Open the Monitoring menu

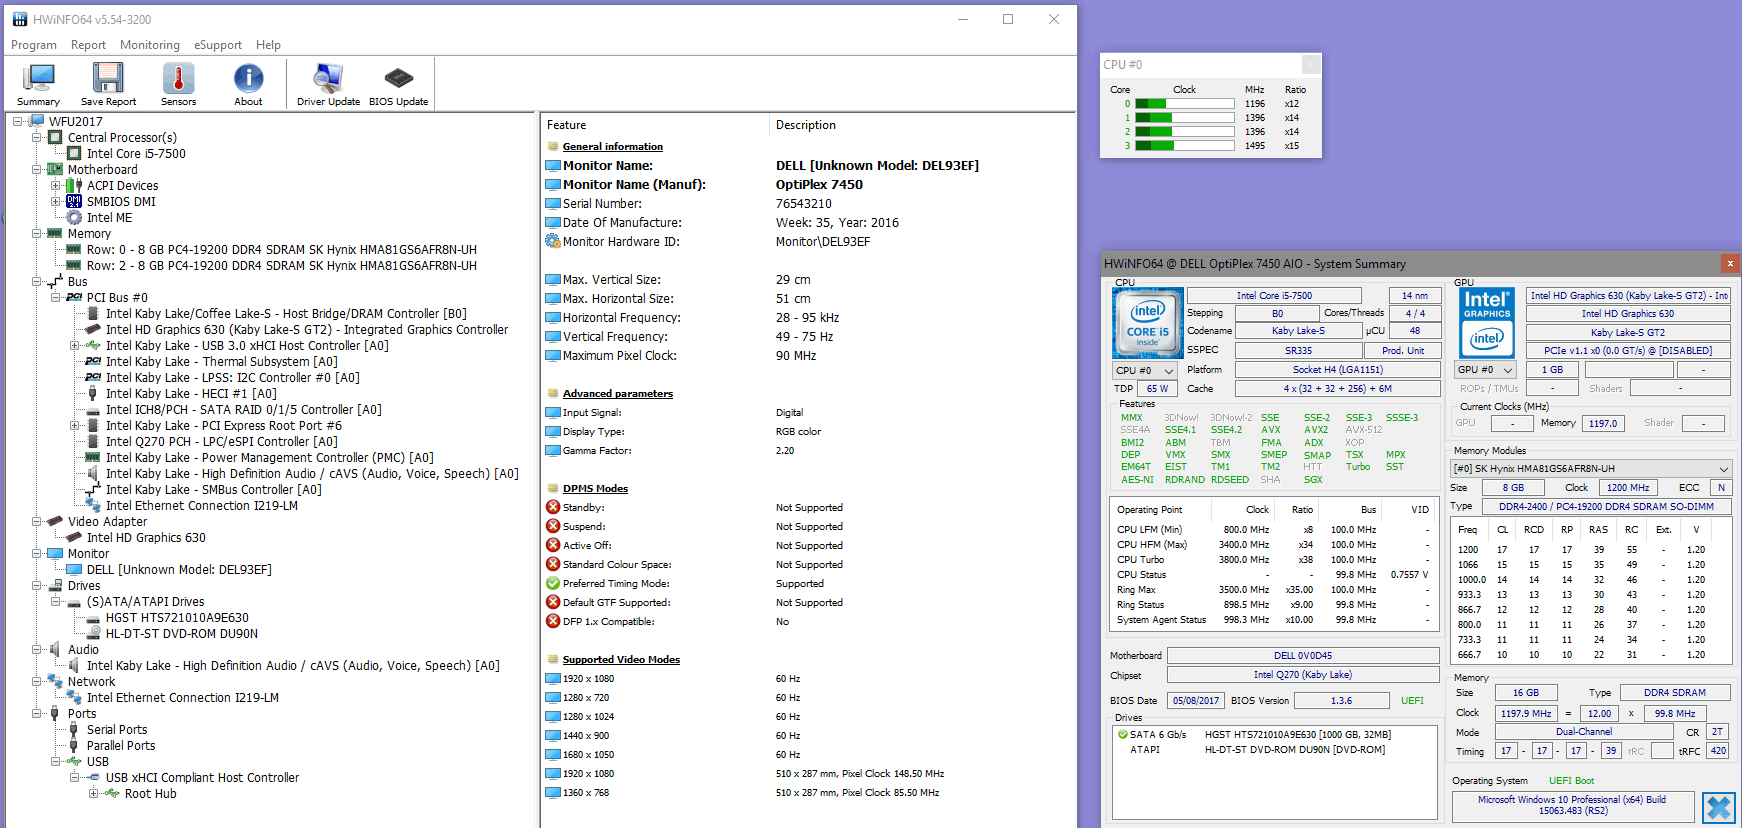coord(150,45)
